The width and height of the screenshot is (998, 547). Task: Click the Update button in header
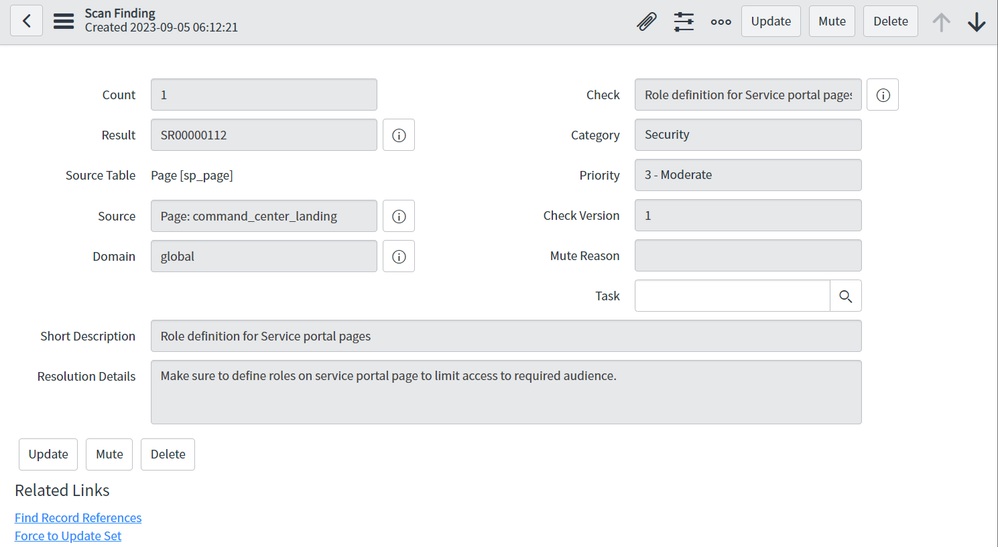[x=771, y=21]
